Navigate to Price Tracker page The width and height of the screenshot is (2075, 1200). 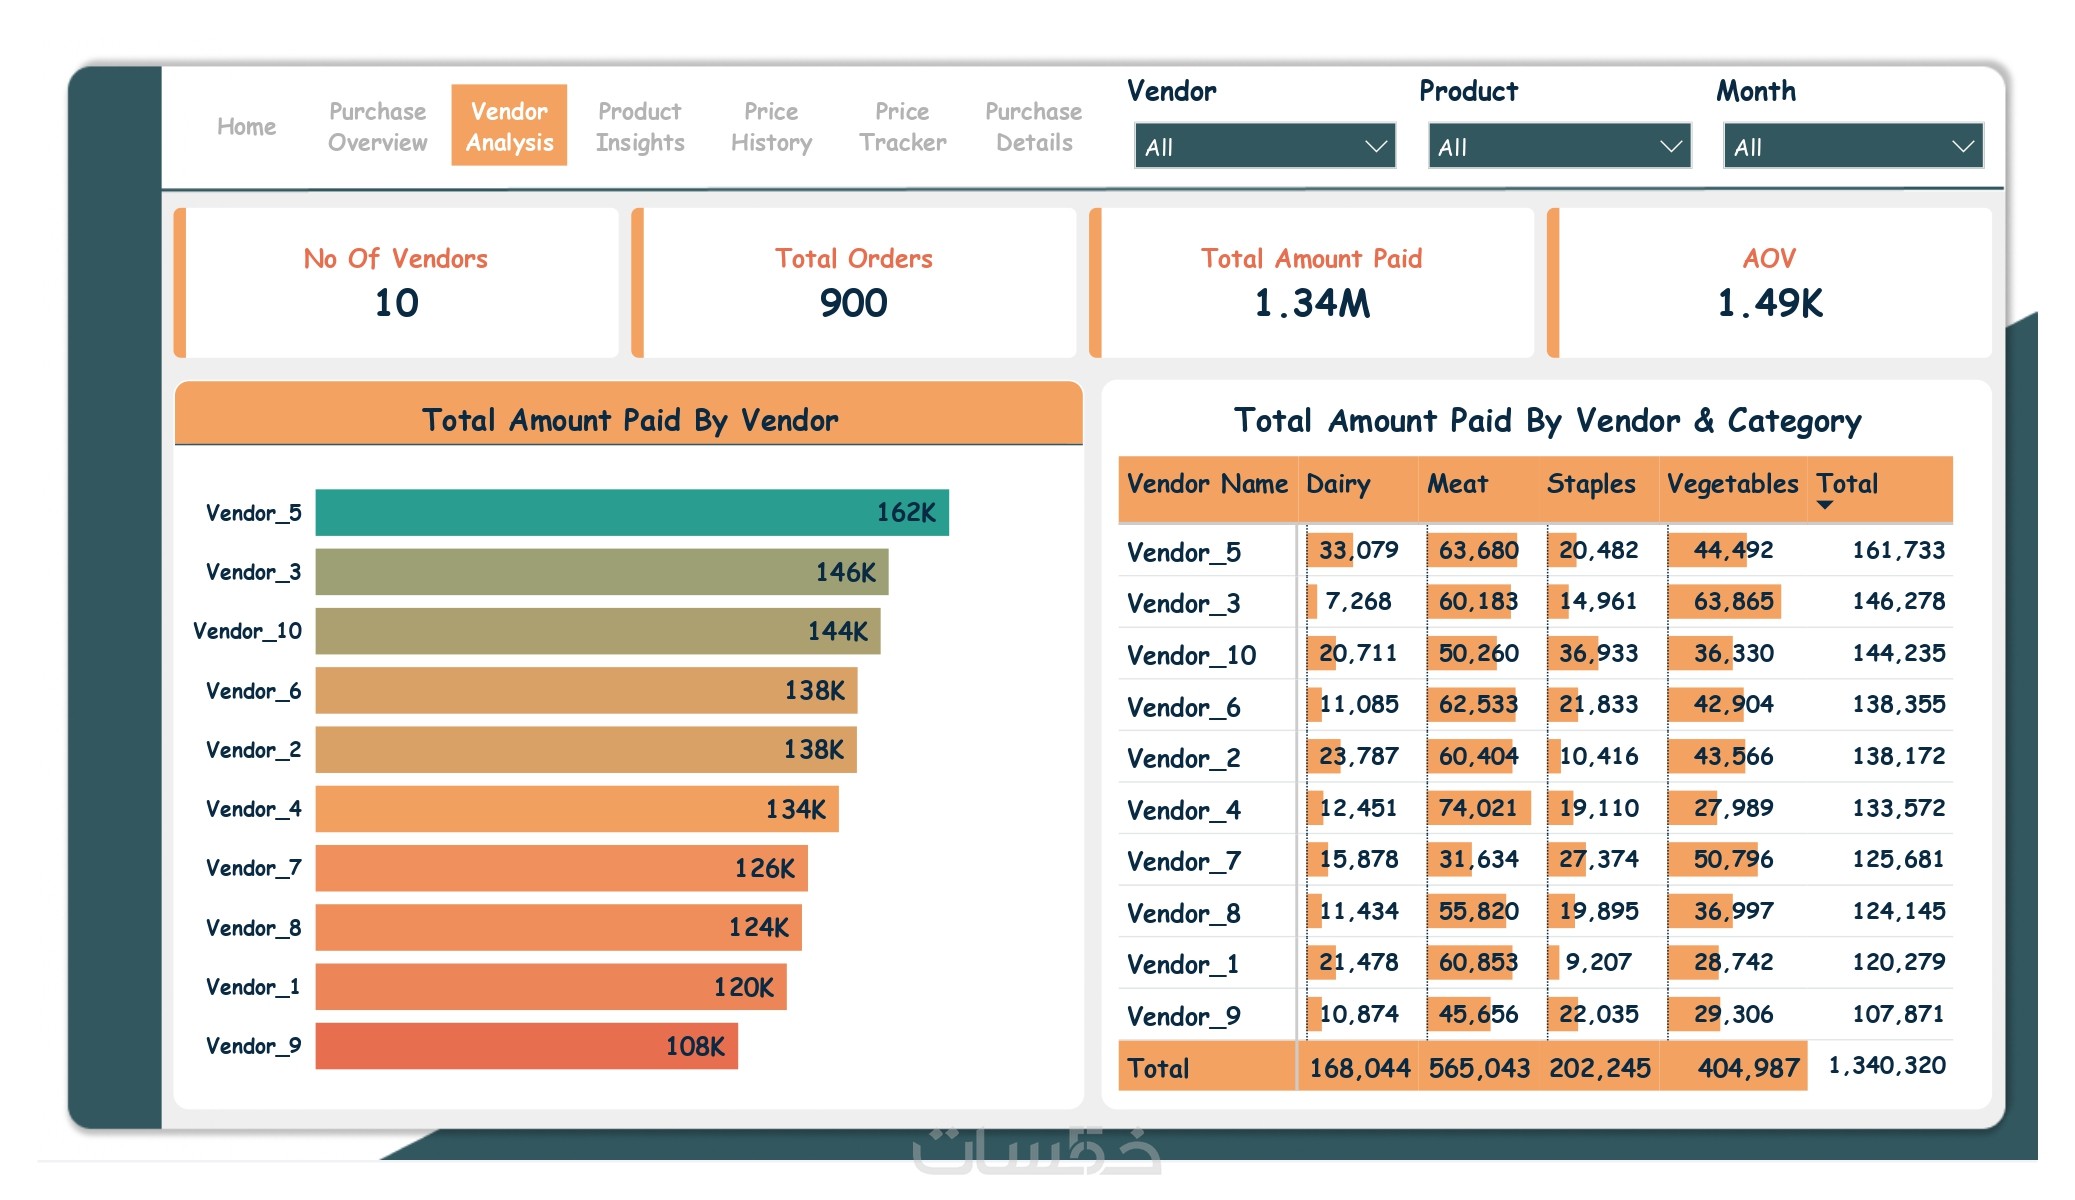tap(902, 127)
